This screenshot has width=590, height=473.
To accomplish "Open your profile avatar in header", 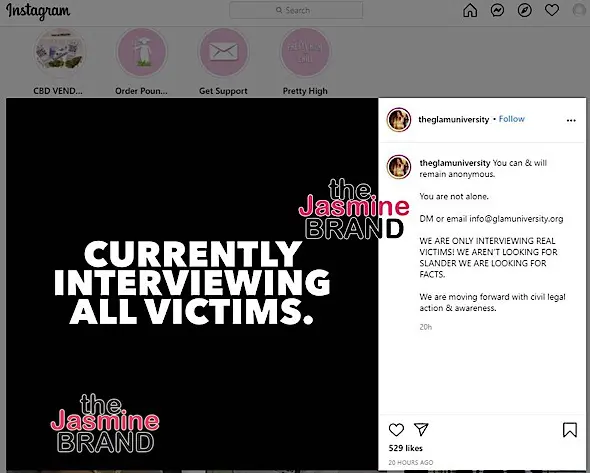I will coord(579,11).
